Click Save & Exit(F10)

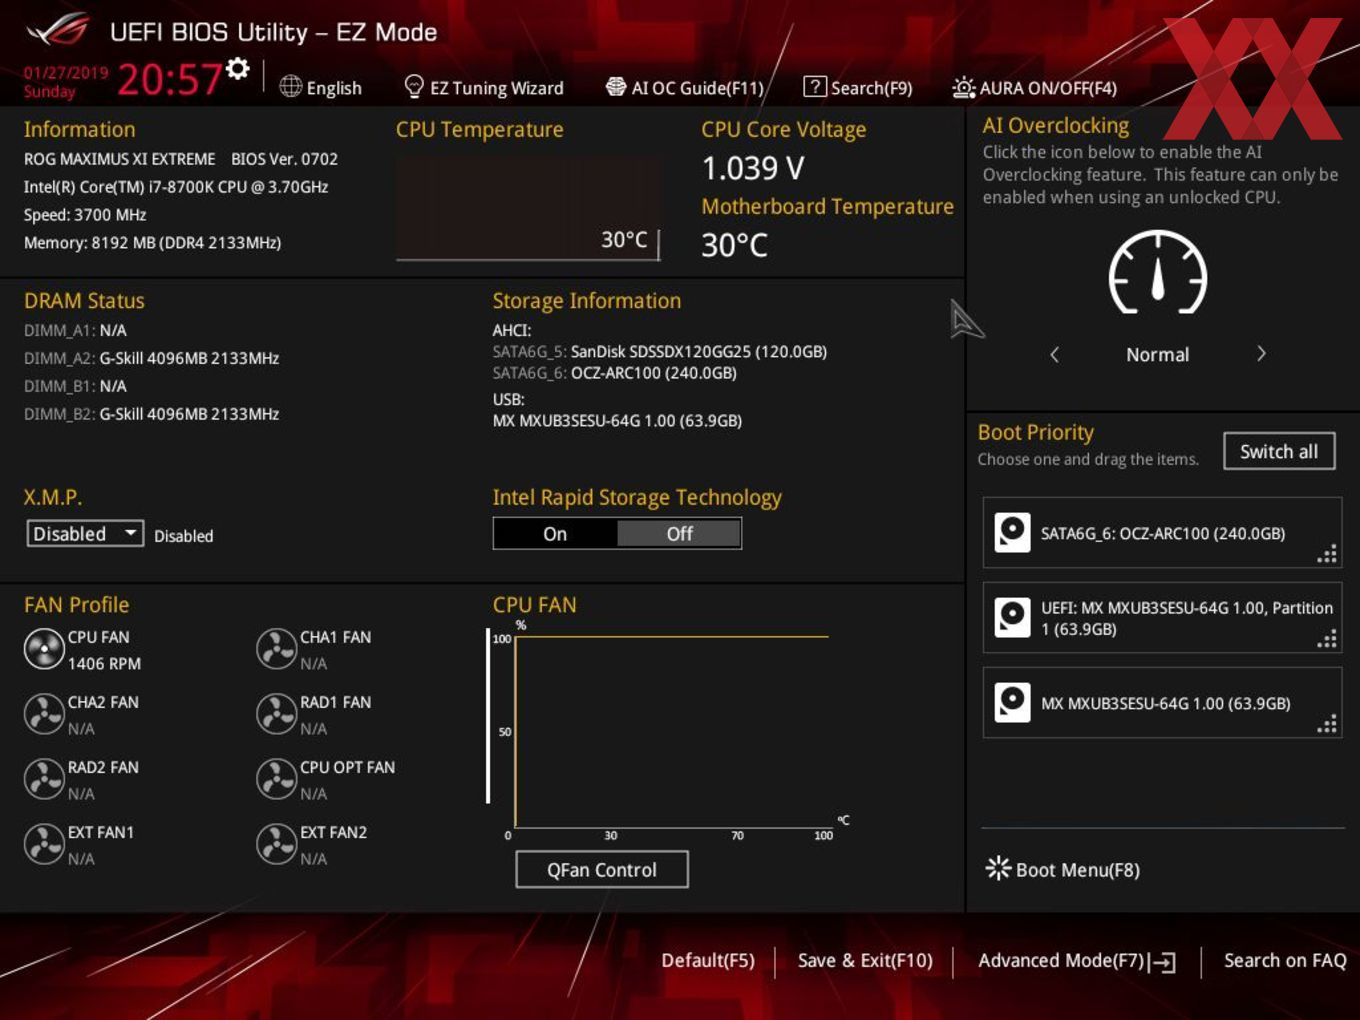(865, 960)
